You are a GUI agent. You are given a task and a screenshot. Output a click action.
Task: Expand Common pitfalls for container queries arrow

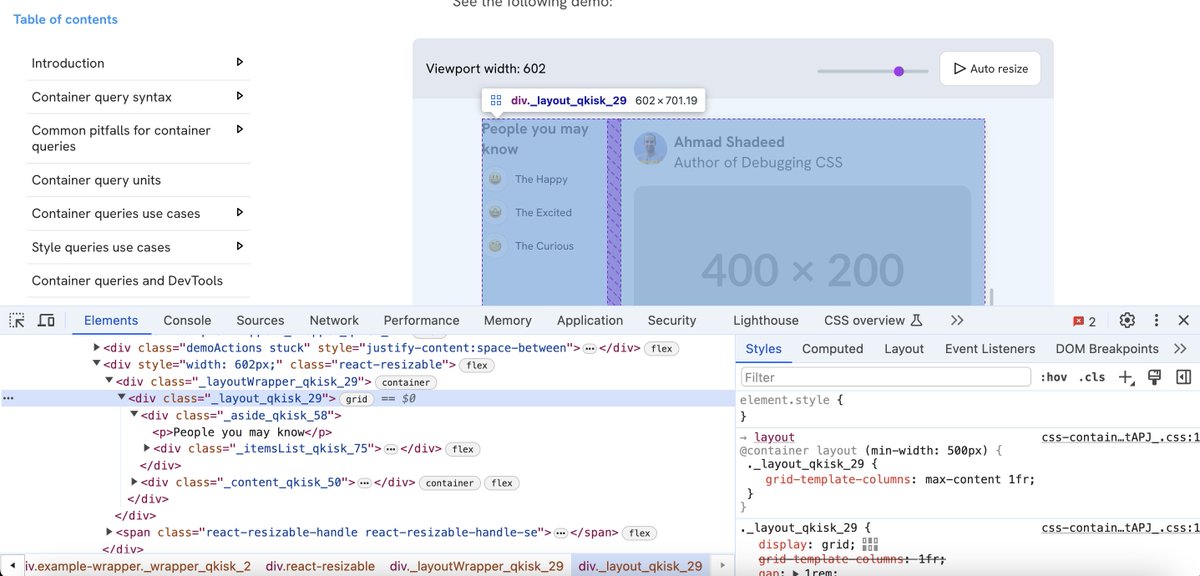point(239,129)
